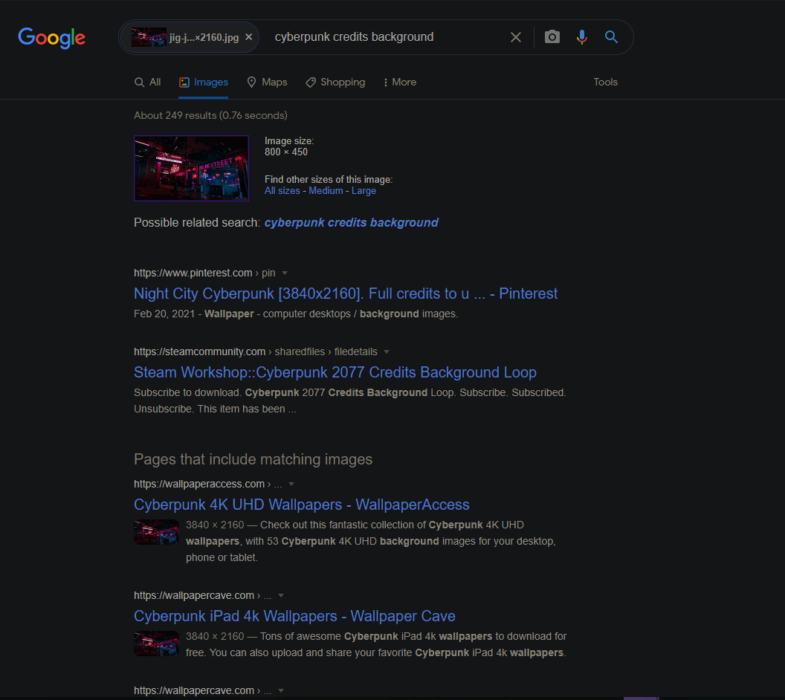785x700 pixels.
Task: Click the 'Pages that include matching images' heading
Action: click(x=253, y=459)
